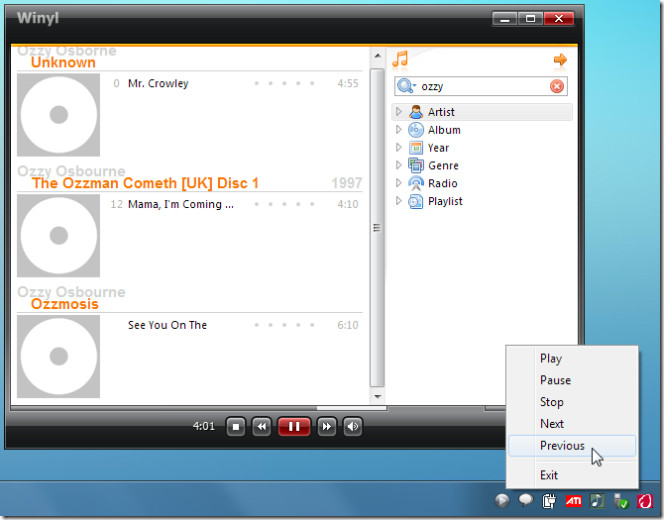The width and height of the screenshot is (664, 520).
Task: Select the Artist icon in library
Action: click(x=416, y=112)
